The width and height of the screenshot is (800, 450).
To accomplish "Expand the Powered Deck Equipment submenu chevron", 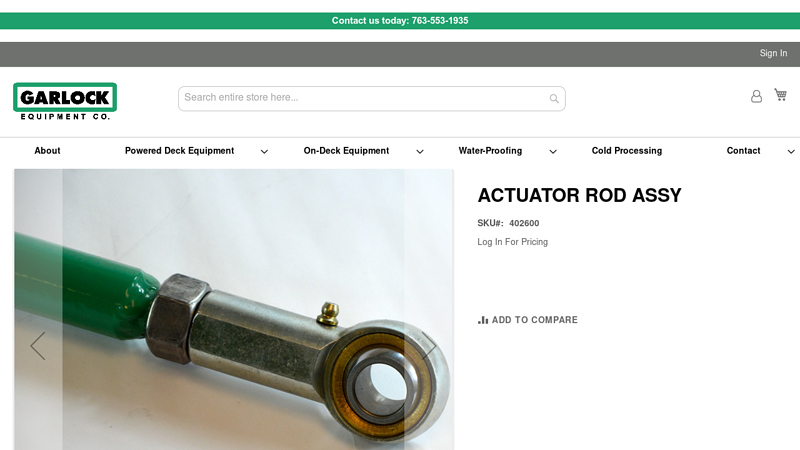I will click(x=264, y=152).
